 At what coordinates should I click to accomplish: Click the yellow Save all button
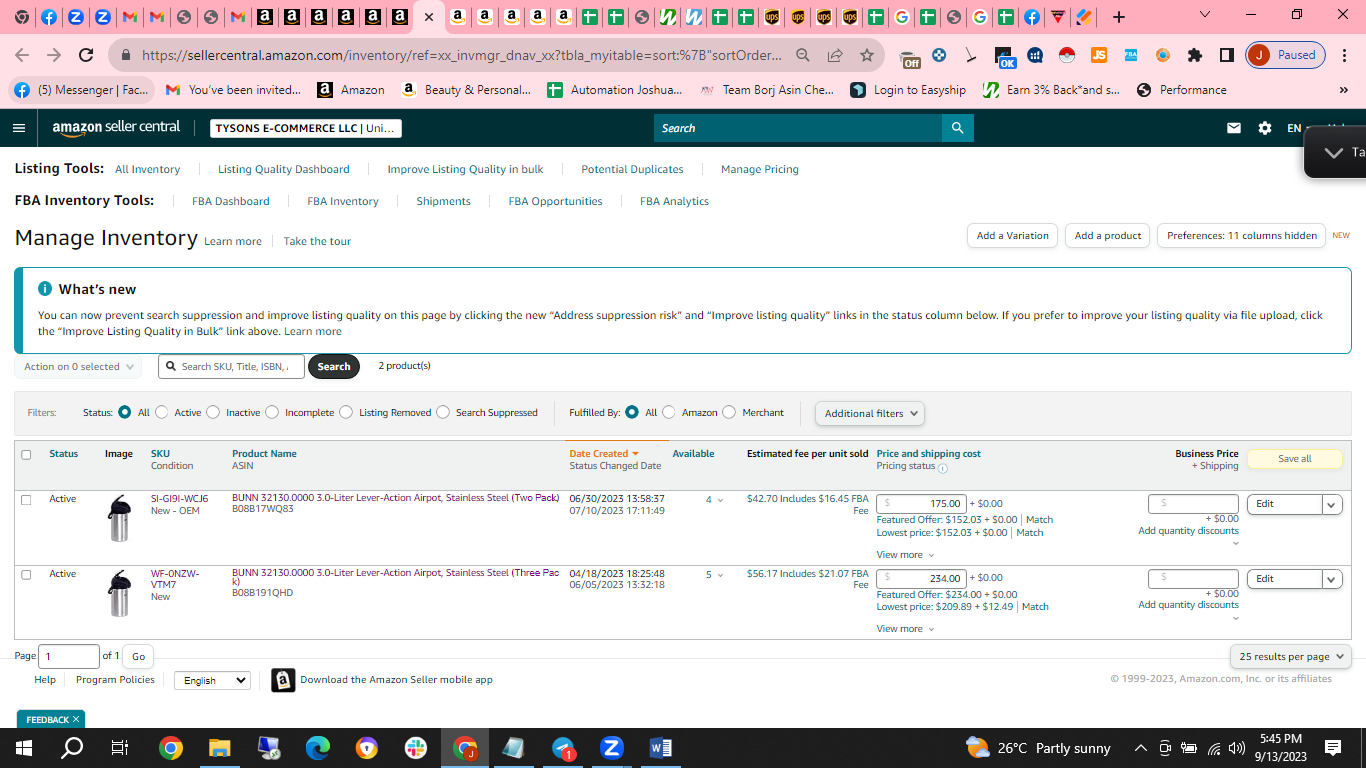(1295, 459)
